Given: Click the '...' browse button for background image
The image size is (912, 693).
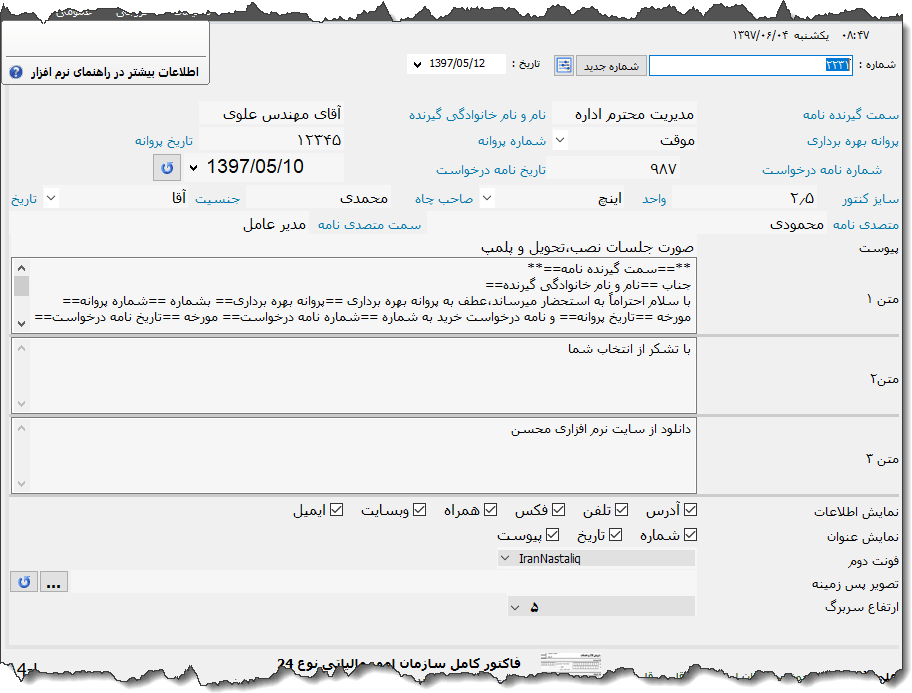Looking at the screenshot, I should point(54,581).
